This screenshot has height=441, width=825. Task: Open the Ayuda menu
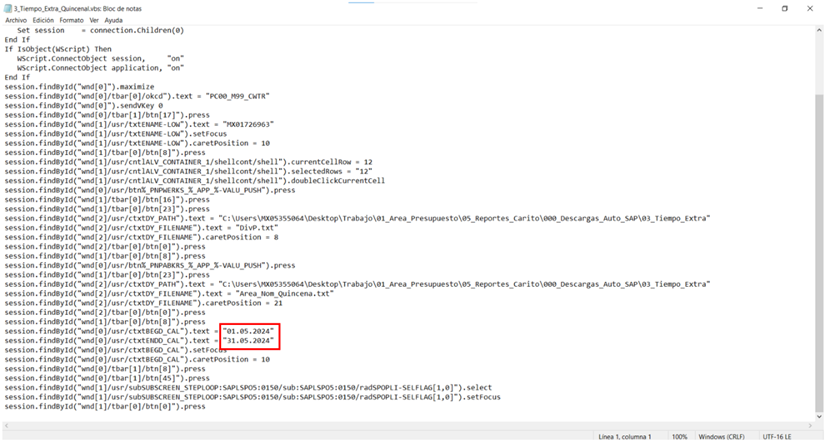point(114,20)
